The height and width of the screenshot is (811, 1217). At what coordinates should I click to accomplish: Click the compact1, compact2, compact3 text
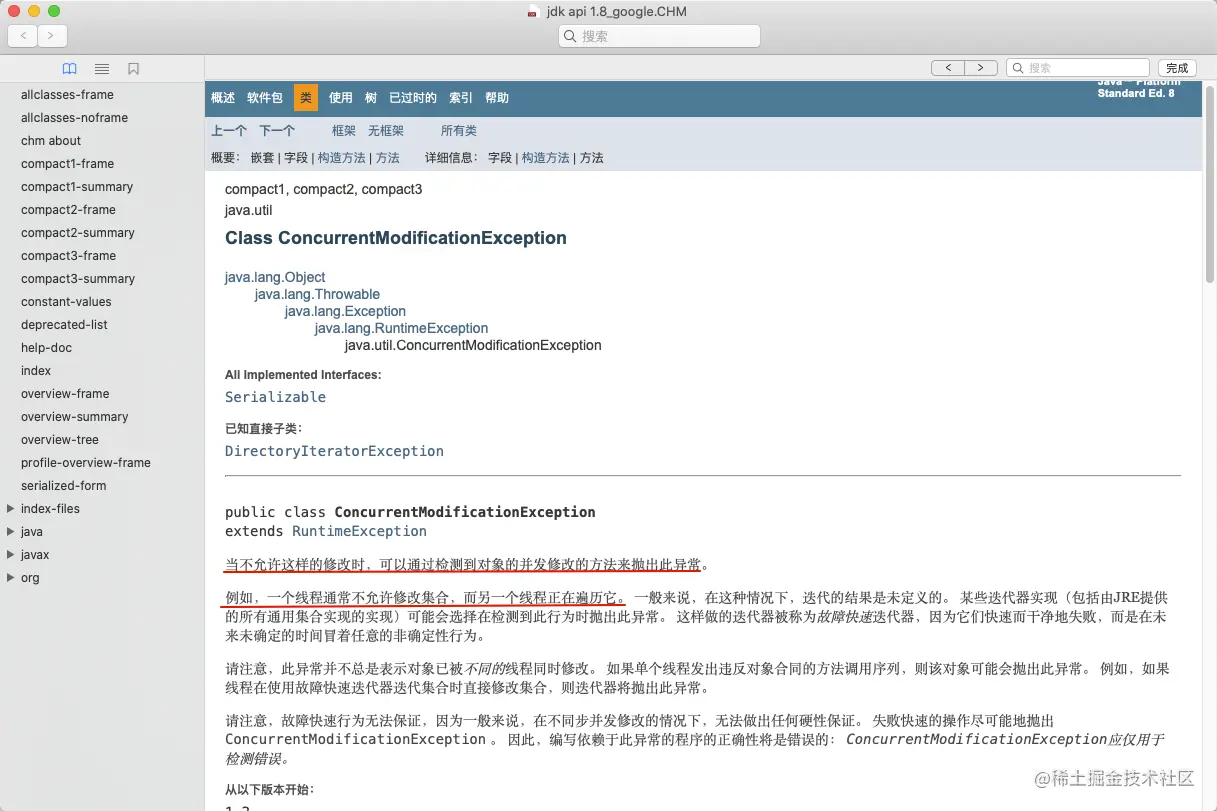coord(324,189)
